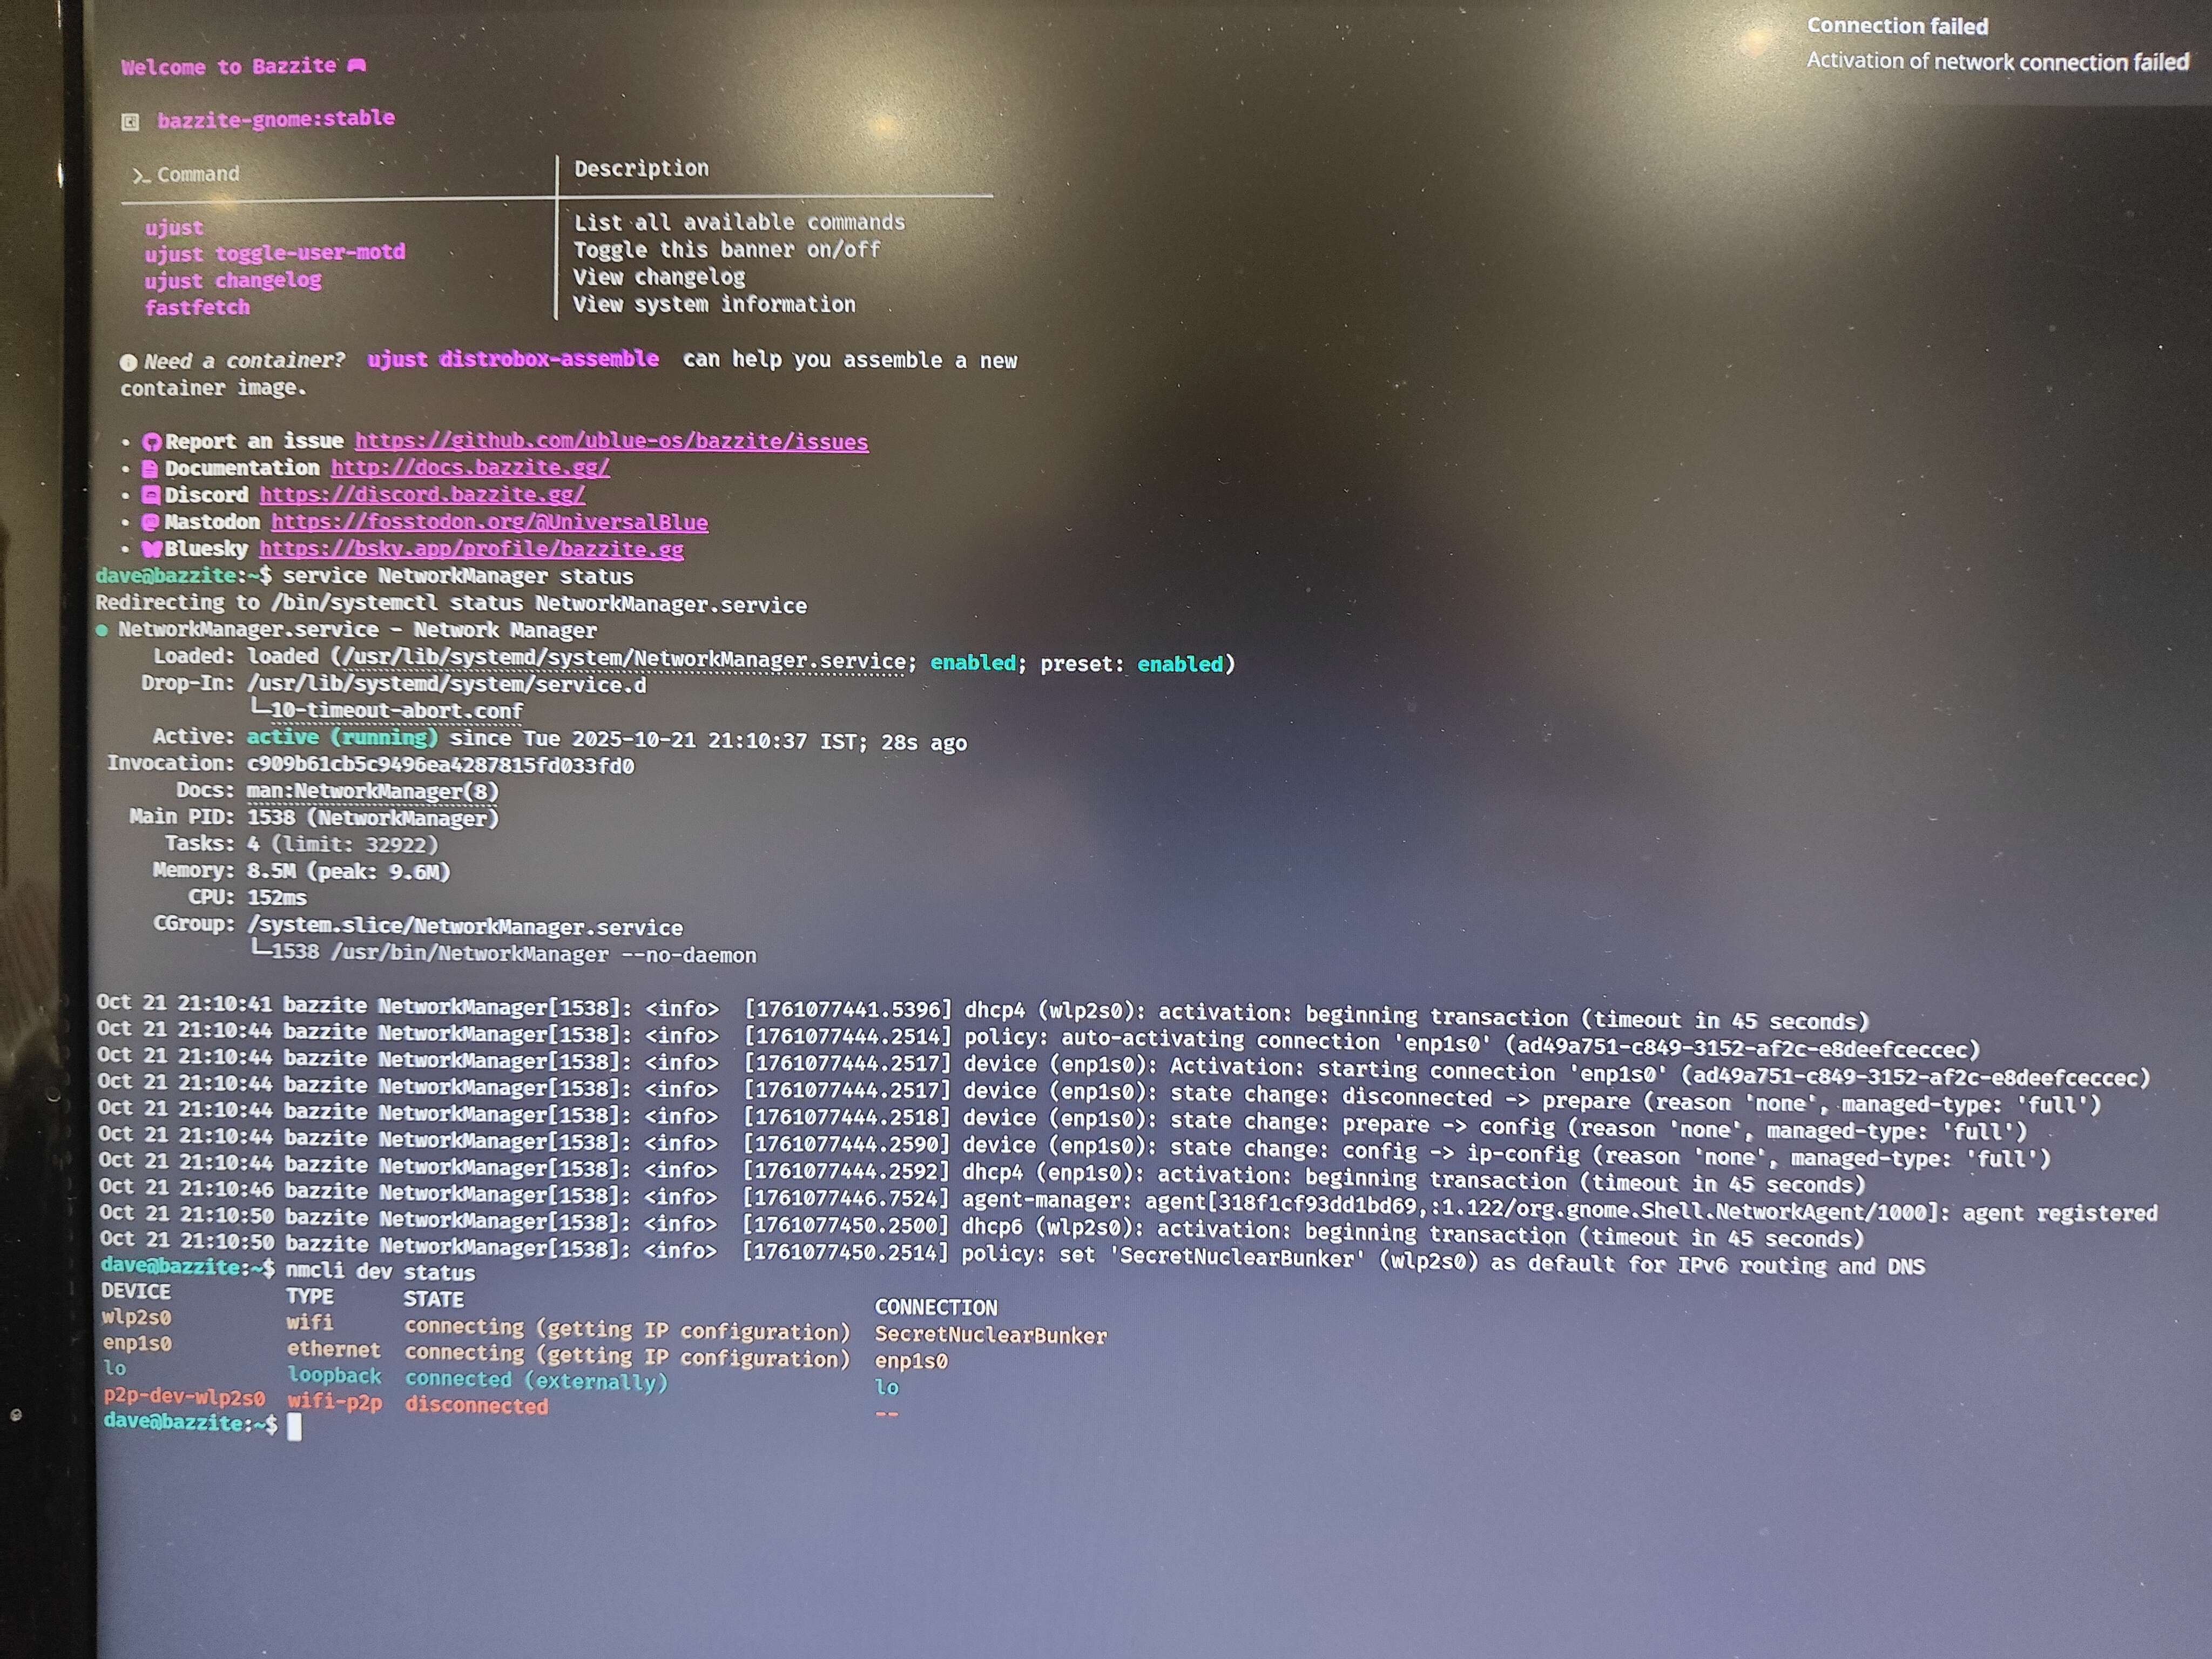This screenshot has width=2212, height=1659.
Task: Click the GitHub icon beside Report an issue
Action: click(152, 442)
